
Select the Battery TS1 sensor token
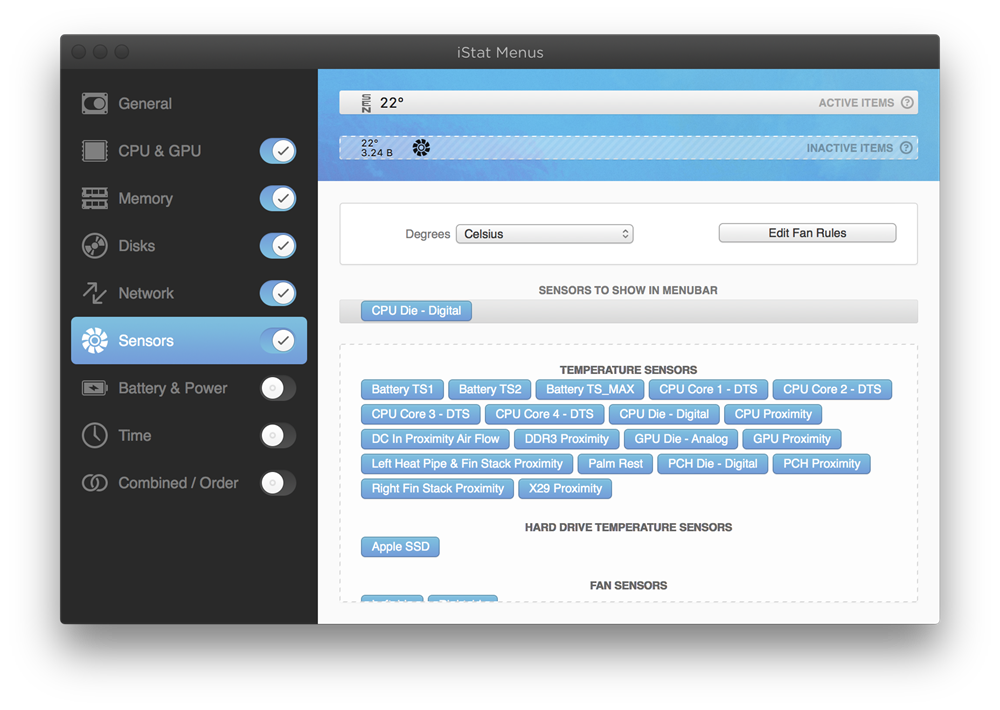tap(402, 389)
